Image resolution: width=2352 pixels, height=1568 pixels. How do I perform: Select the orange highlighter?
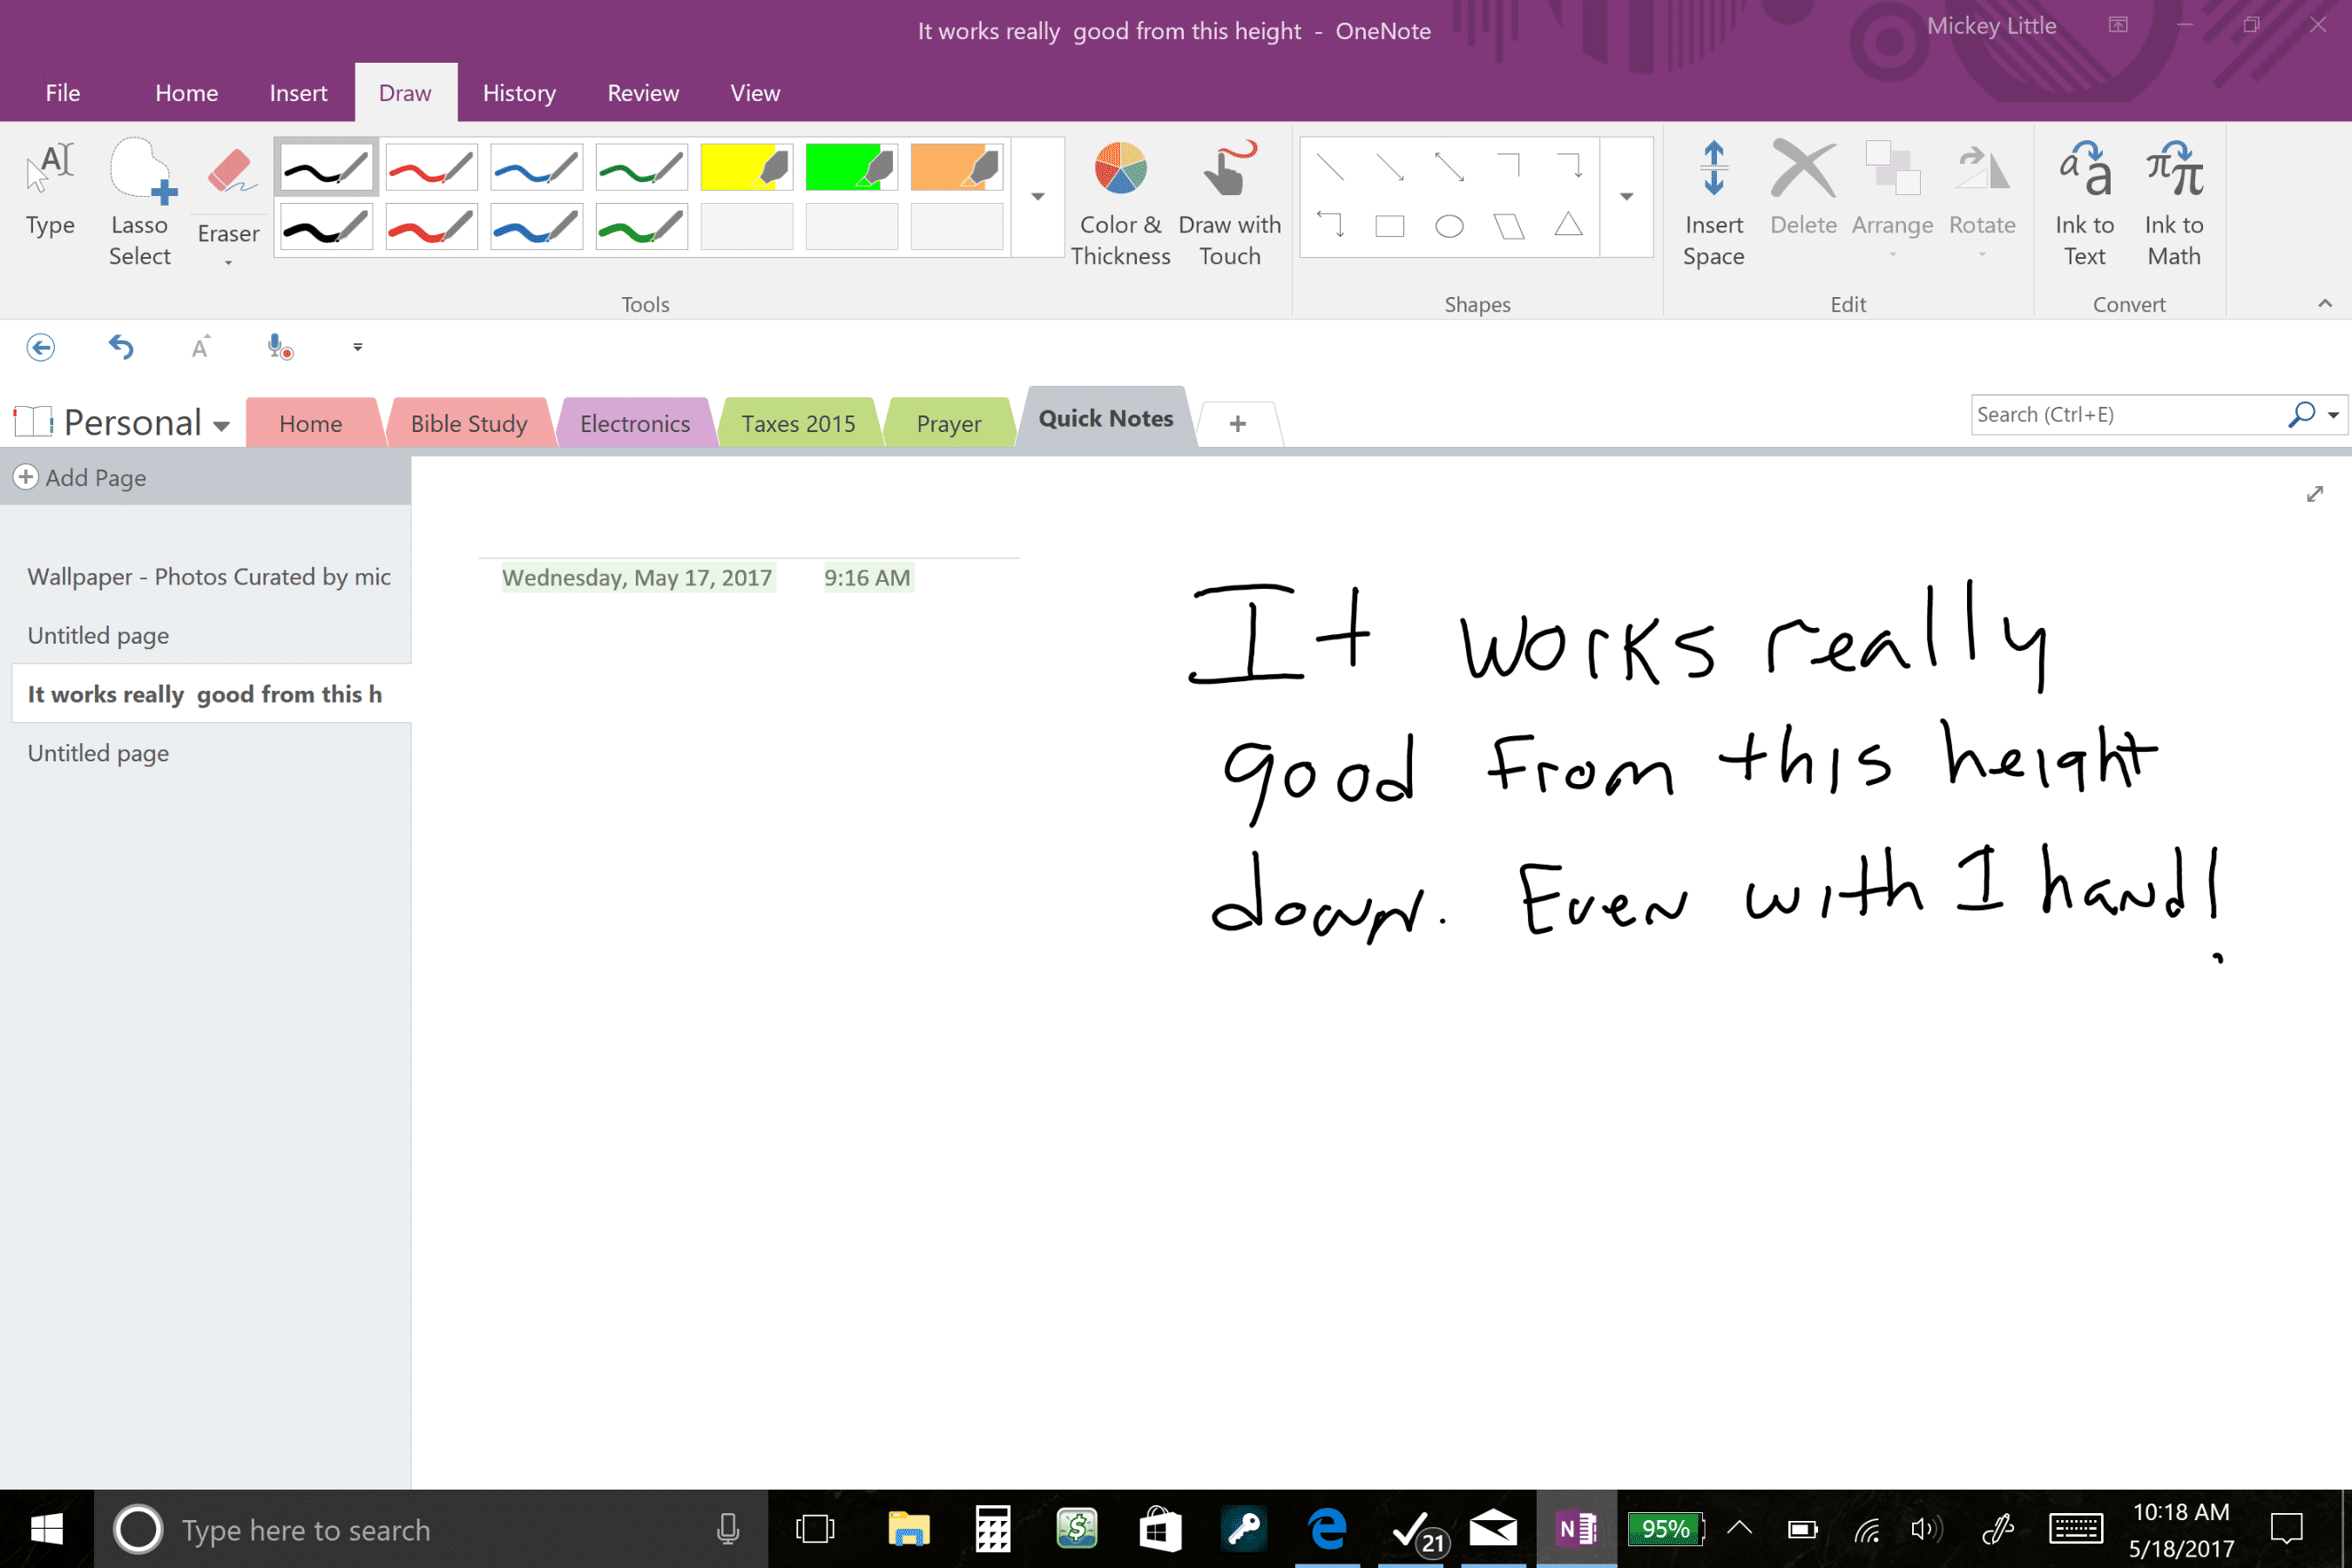956,167
